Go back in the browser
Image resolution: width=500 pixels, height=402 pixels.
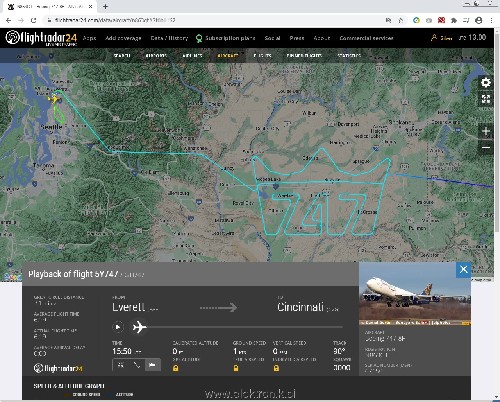pyautogui.click(x=9, y=20)
